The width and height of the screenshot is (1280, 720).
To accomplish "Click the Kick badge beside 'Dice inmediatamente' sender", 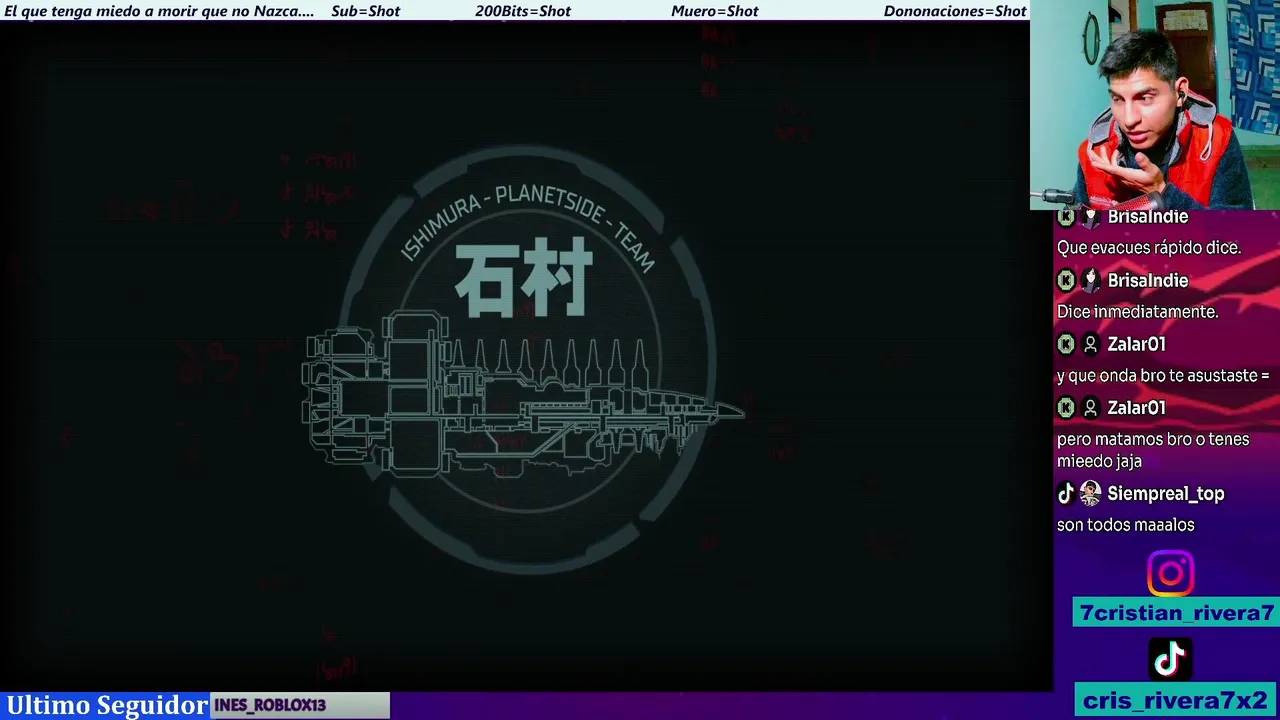I will 1066,281.
